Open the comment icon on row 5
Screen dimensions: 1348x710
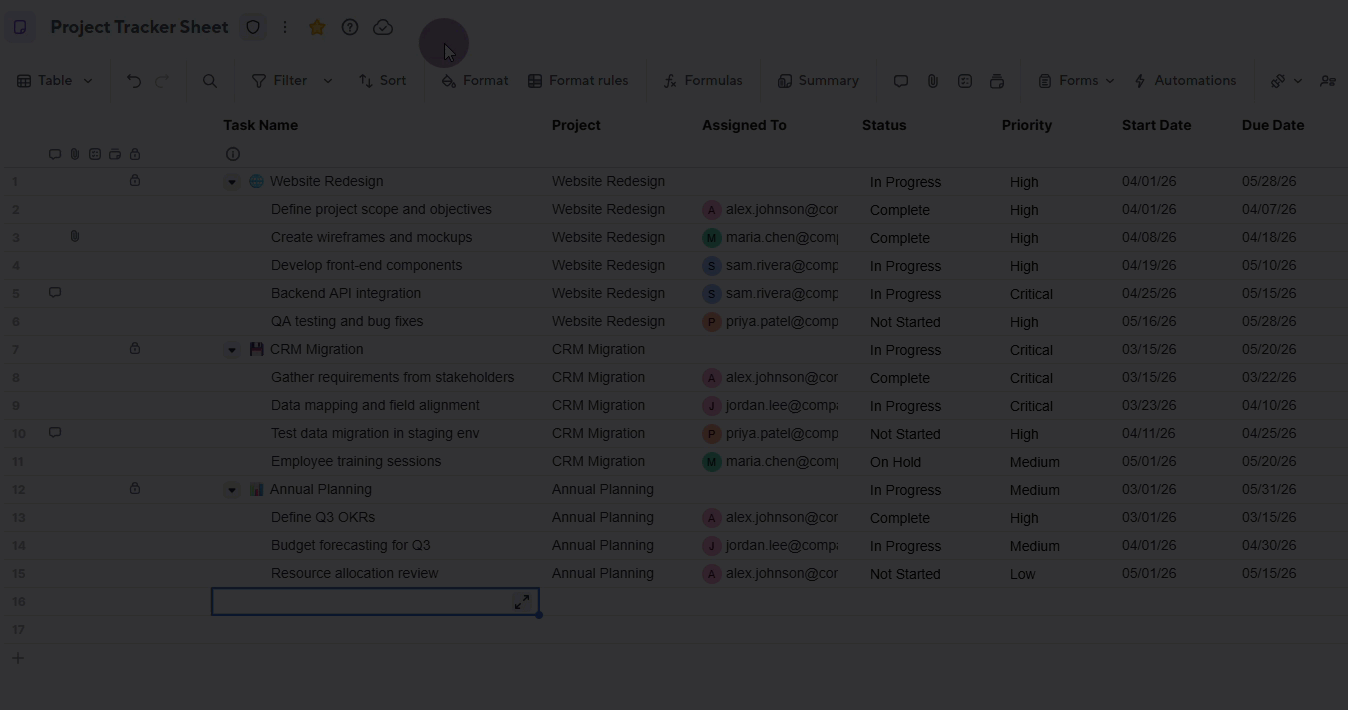[55, 293]
